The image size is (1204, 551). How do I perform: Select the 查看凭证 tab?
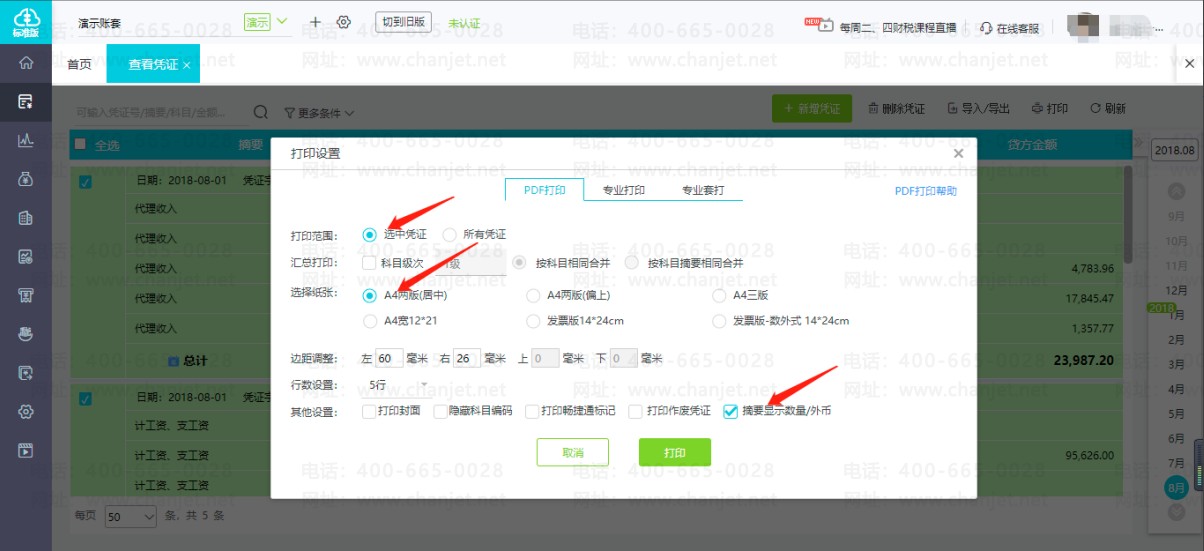[x=153, y=64]
